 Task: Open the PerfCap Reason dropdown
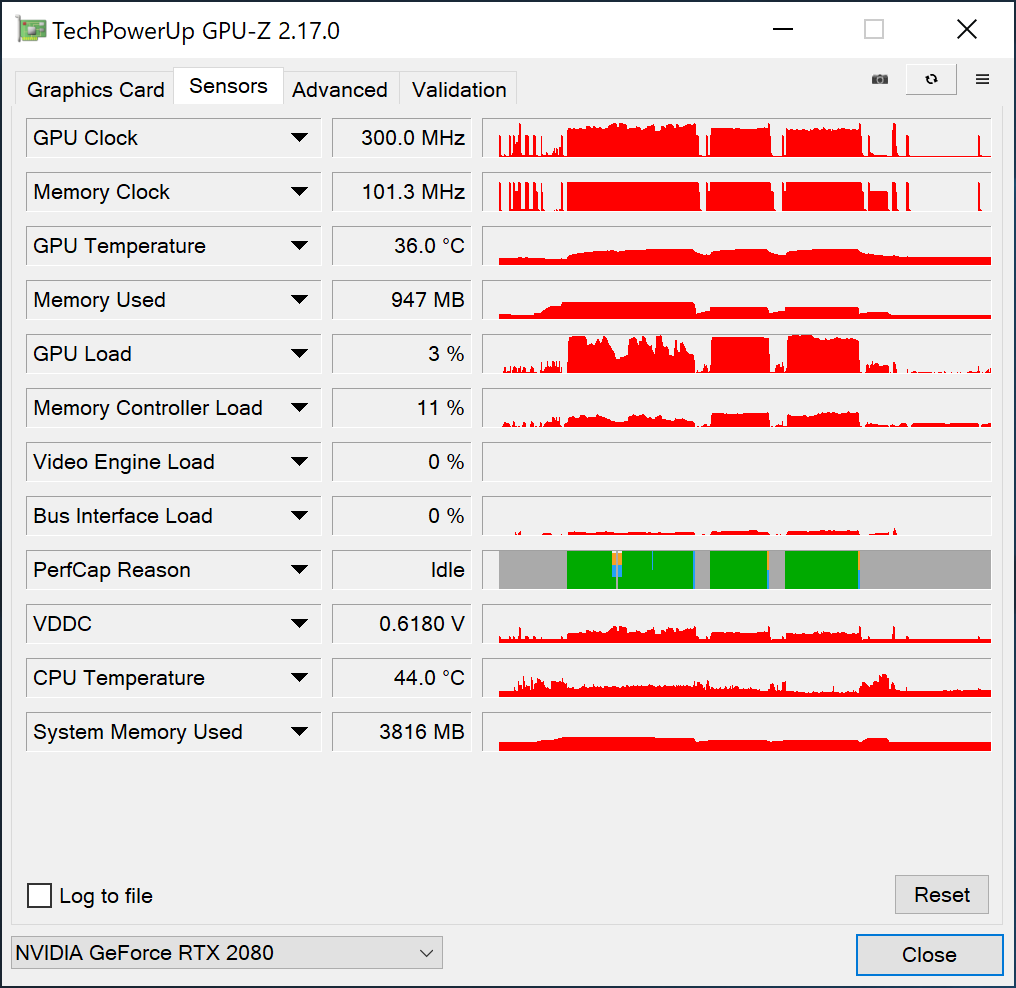[173, 569]
